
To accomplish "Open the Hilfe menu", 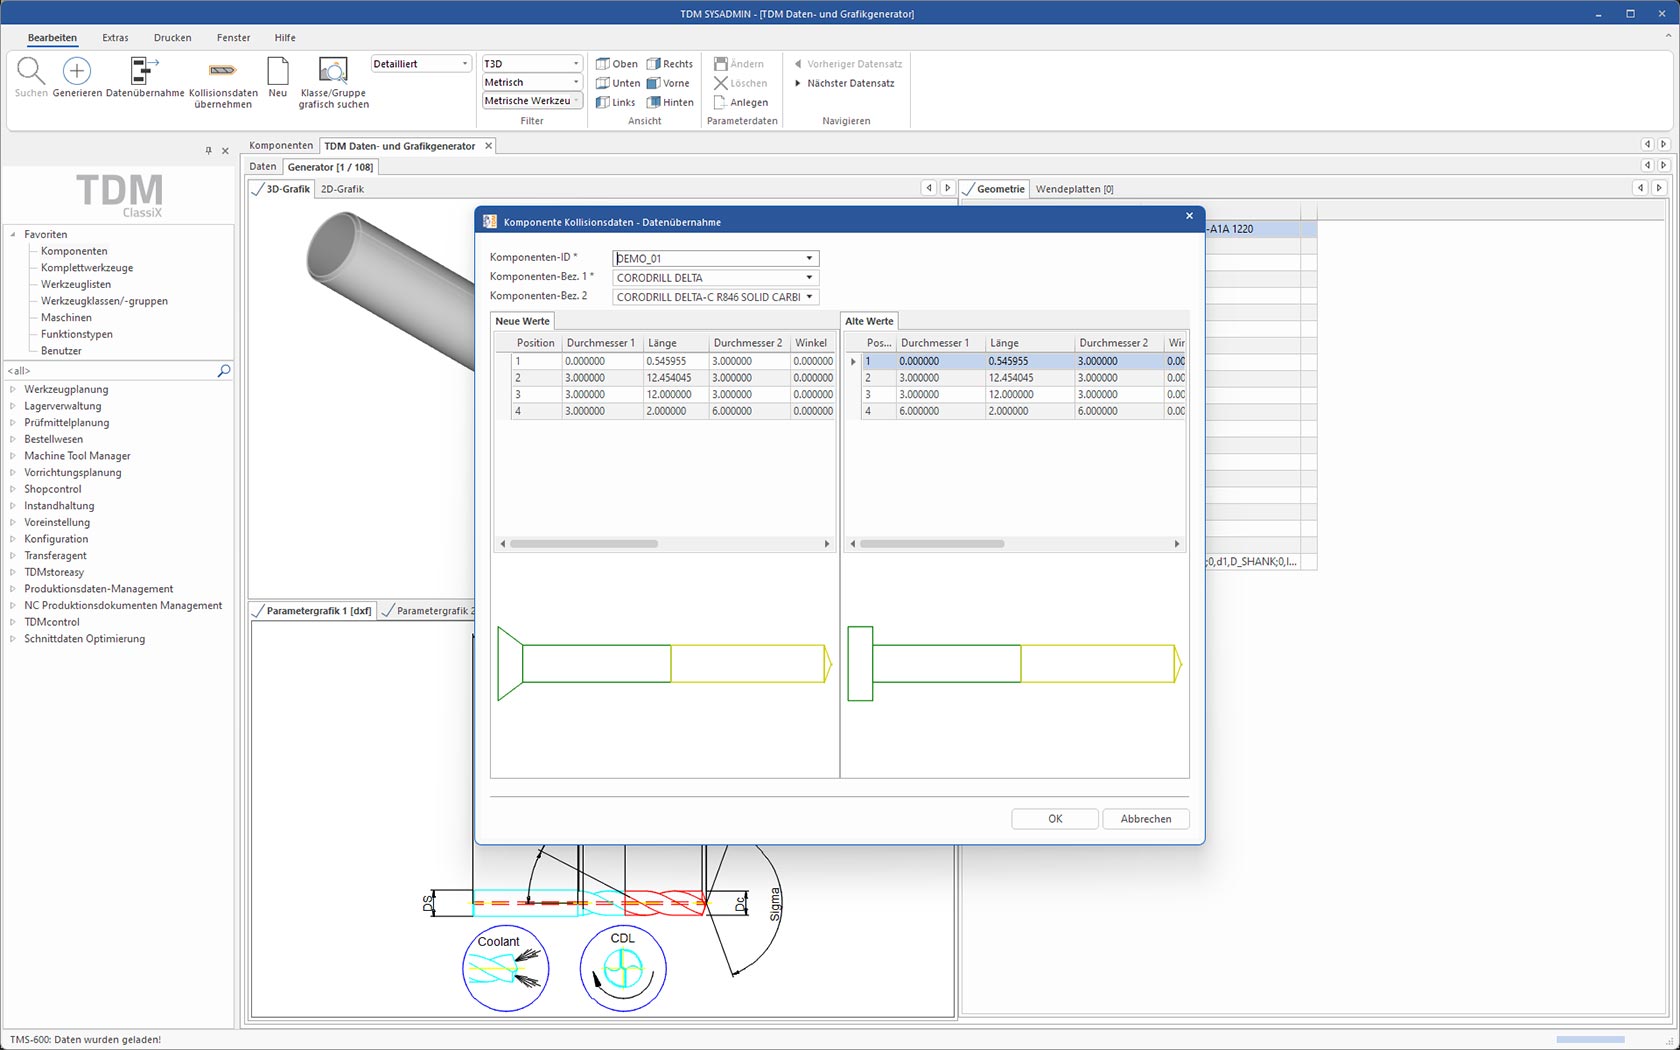I will click(285, 38).
